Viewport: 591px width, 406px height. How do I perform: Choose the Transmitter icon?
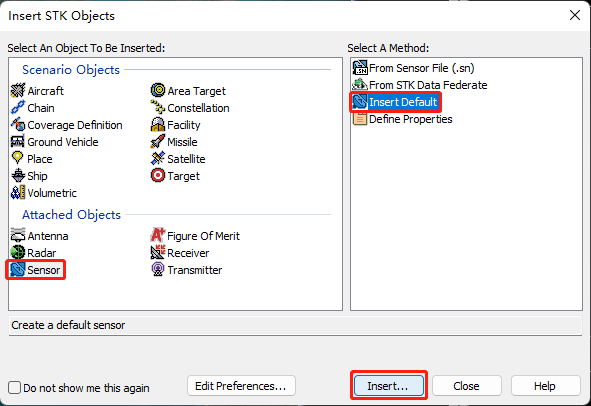(158, 270)
